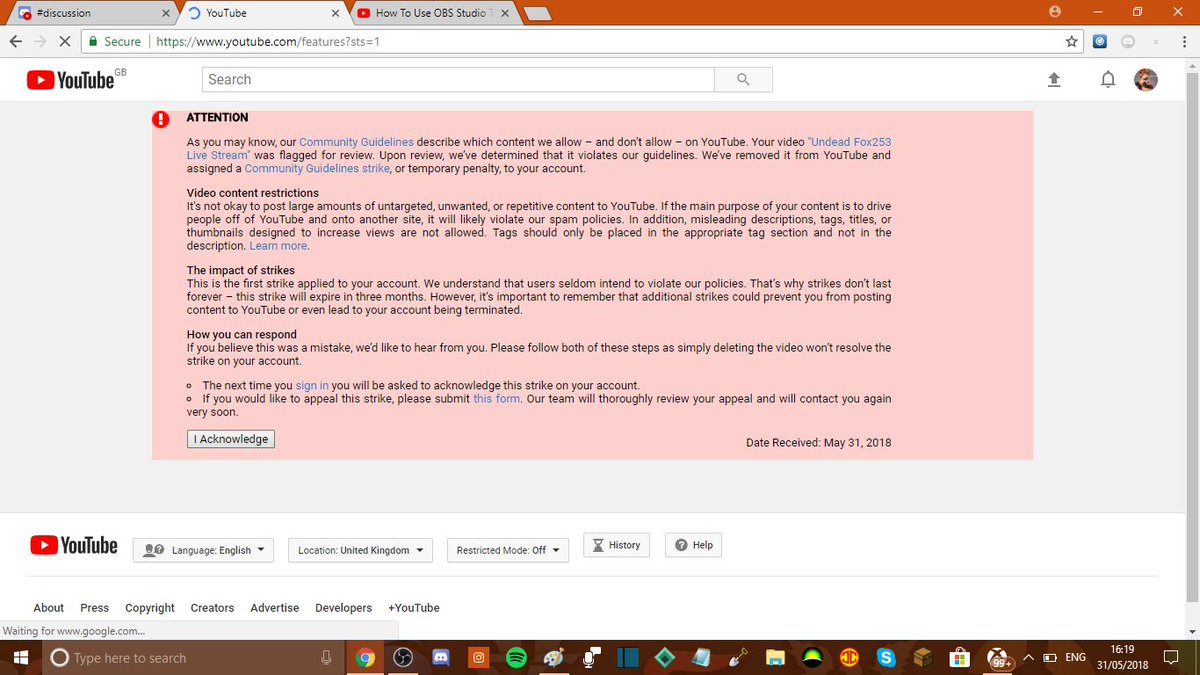1200x675 pixels.
Task: Click the search magnifier button
Action: click(x=743, y=80)
